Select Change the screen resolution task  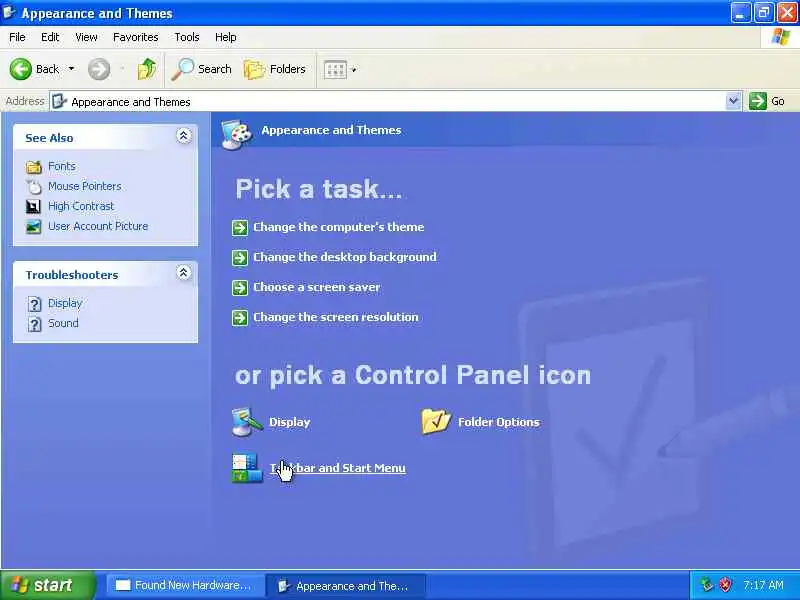pos(336,317)
